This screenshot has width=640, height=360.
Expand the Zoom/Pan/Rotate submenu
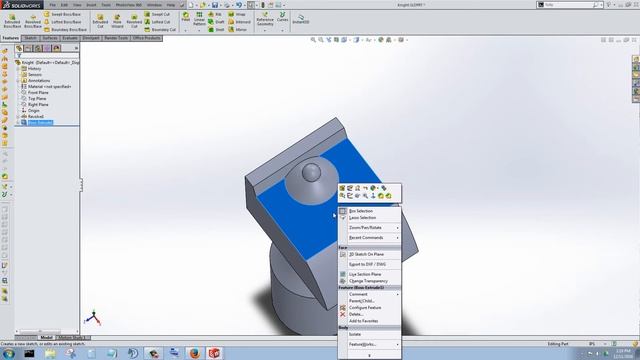(369, 227)
